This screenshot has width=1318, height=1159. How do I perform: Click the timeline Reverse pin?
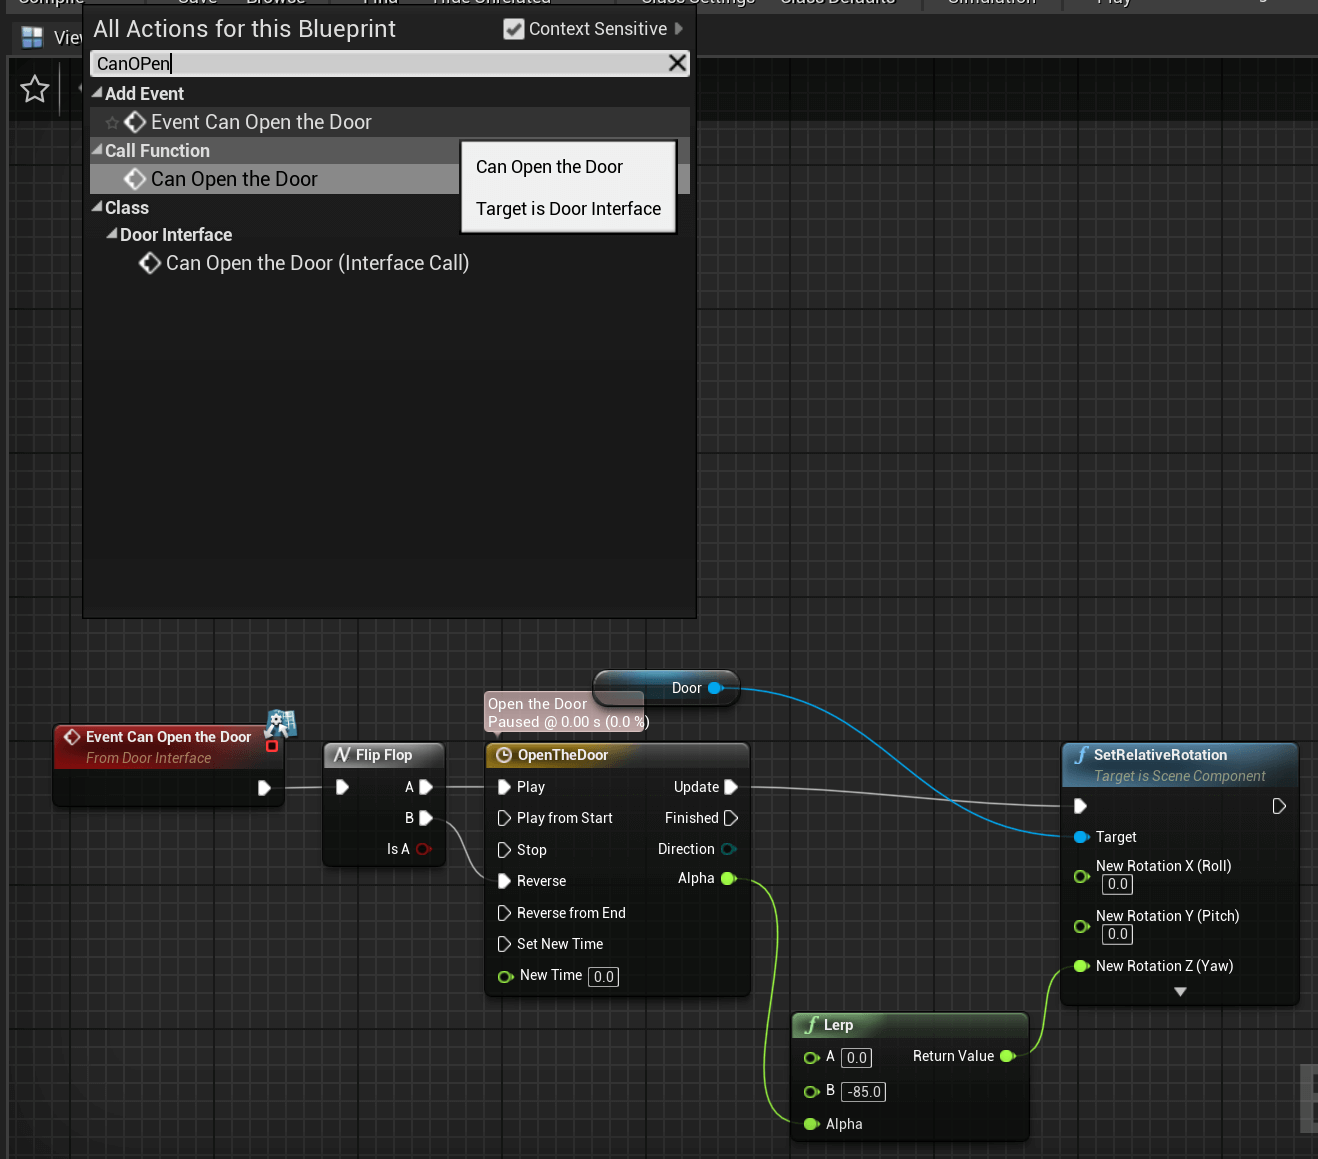[x=505, y=881]
